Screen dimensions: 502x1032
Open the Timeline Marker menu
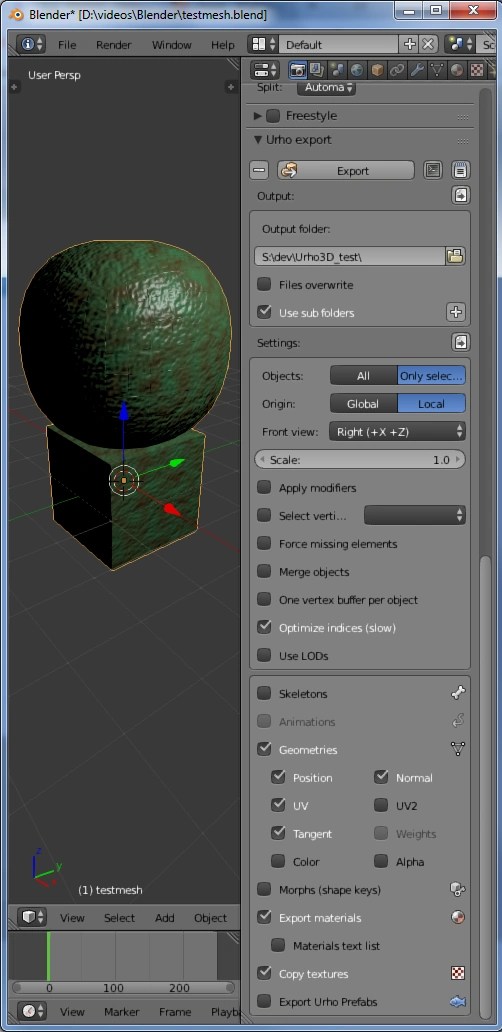click(x=121, y=1012)
